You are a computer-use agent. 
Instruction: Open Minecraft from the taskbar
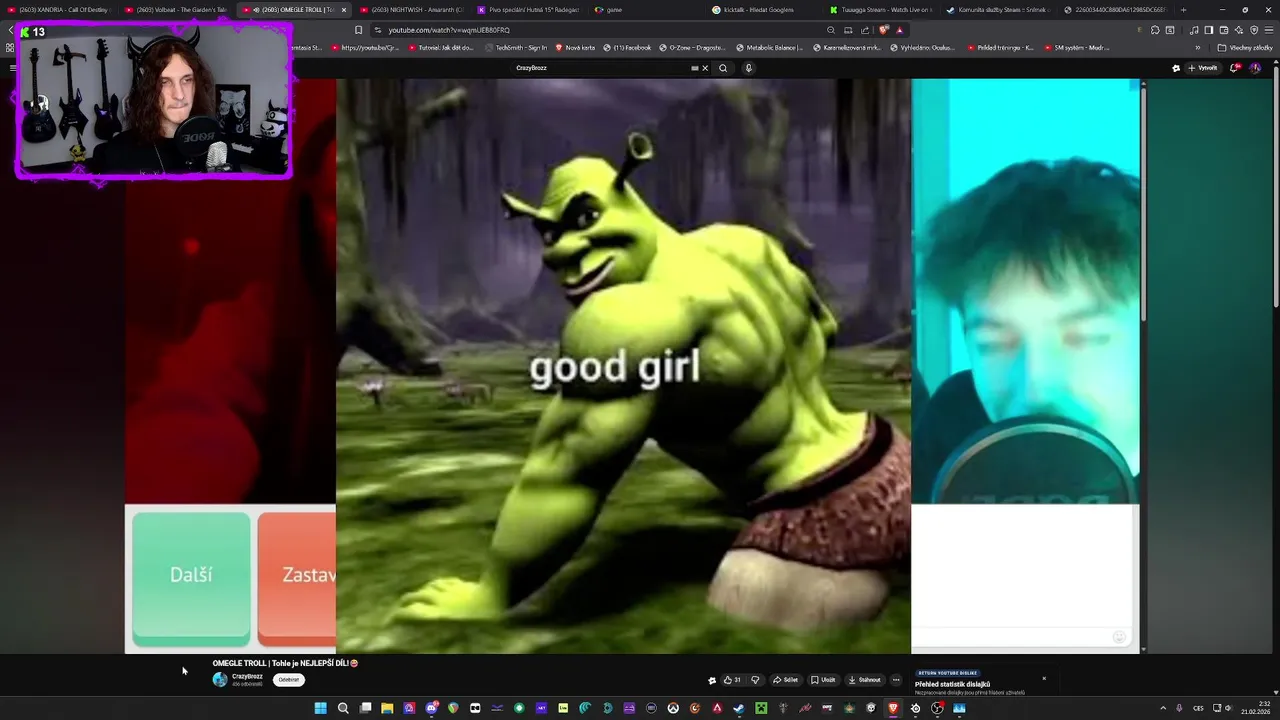point(761,708)
